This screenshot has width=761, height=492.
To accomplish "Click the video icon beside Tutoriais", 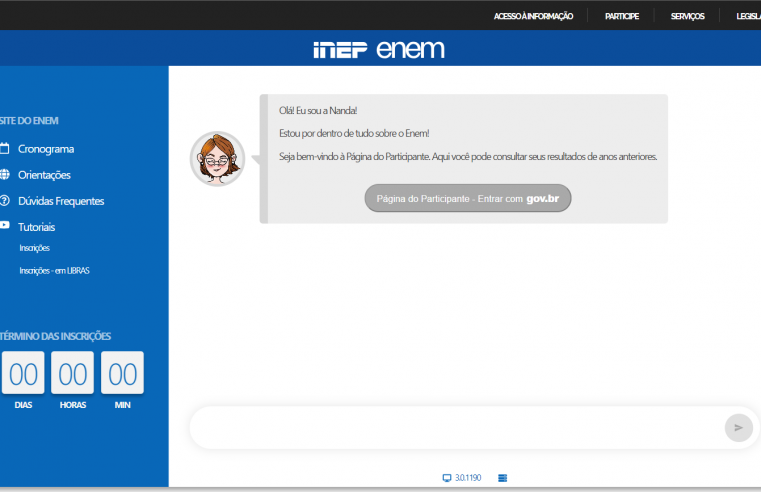I will click(5, 227).
